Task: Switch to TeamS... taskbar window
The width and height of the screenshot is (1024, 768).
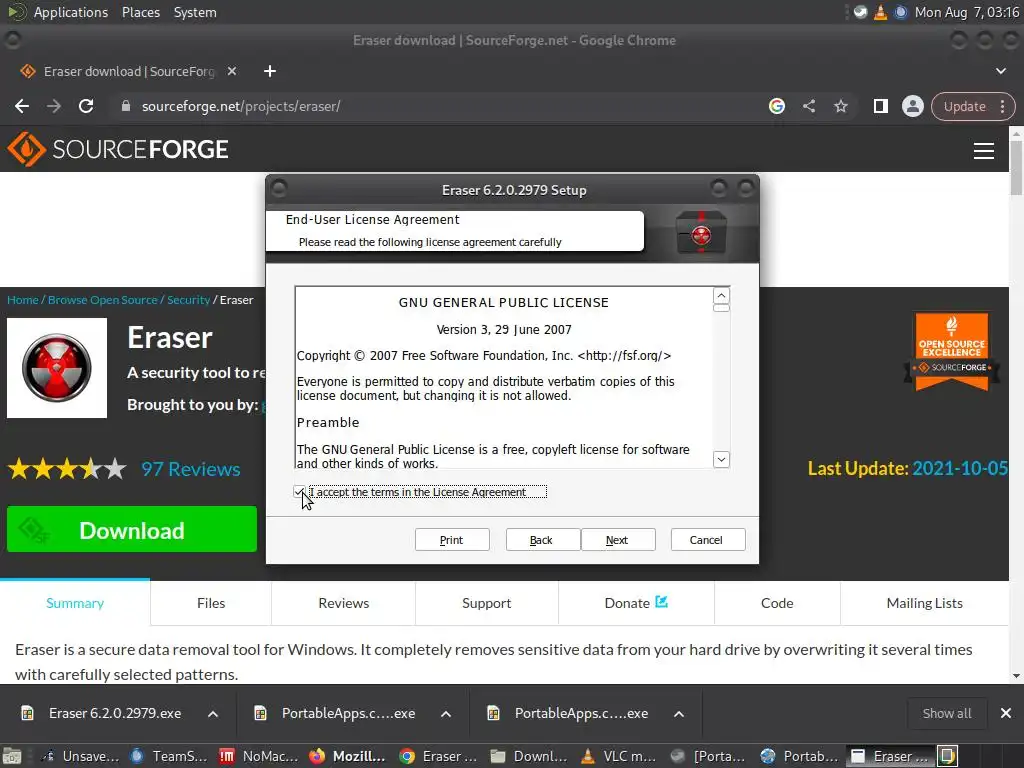Action: pos(168,756)
